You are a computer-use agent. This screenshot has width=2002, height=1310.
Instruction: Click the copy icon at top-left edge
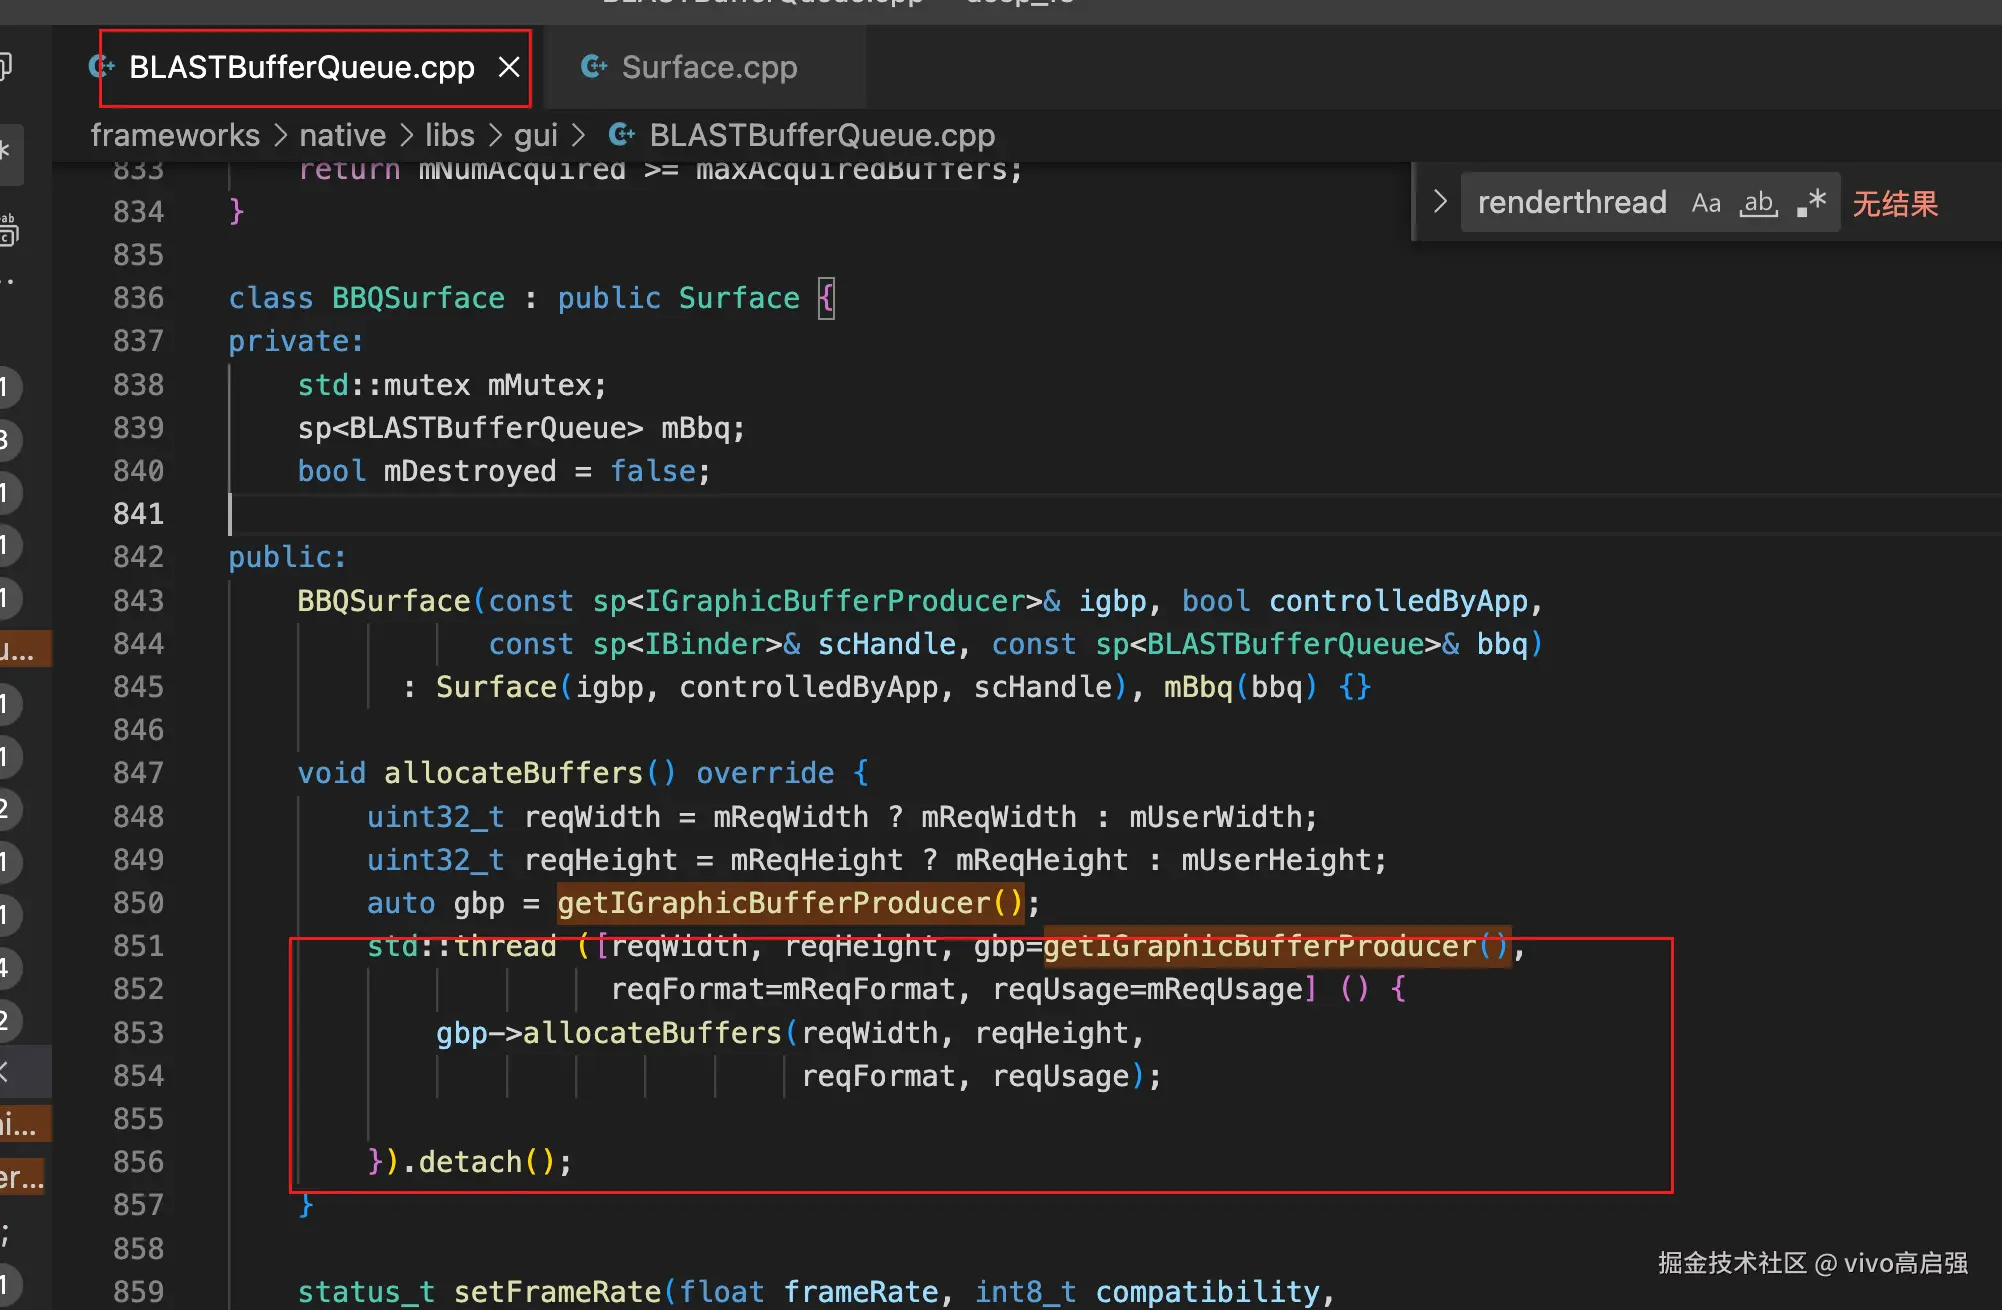tap(6, 66)
